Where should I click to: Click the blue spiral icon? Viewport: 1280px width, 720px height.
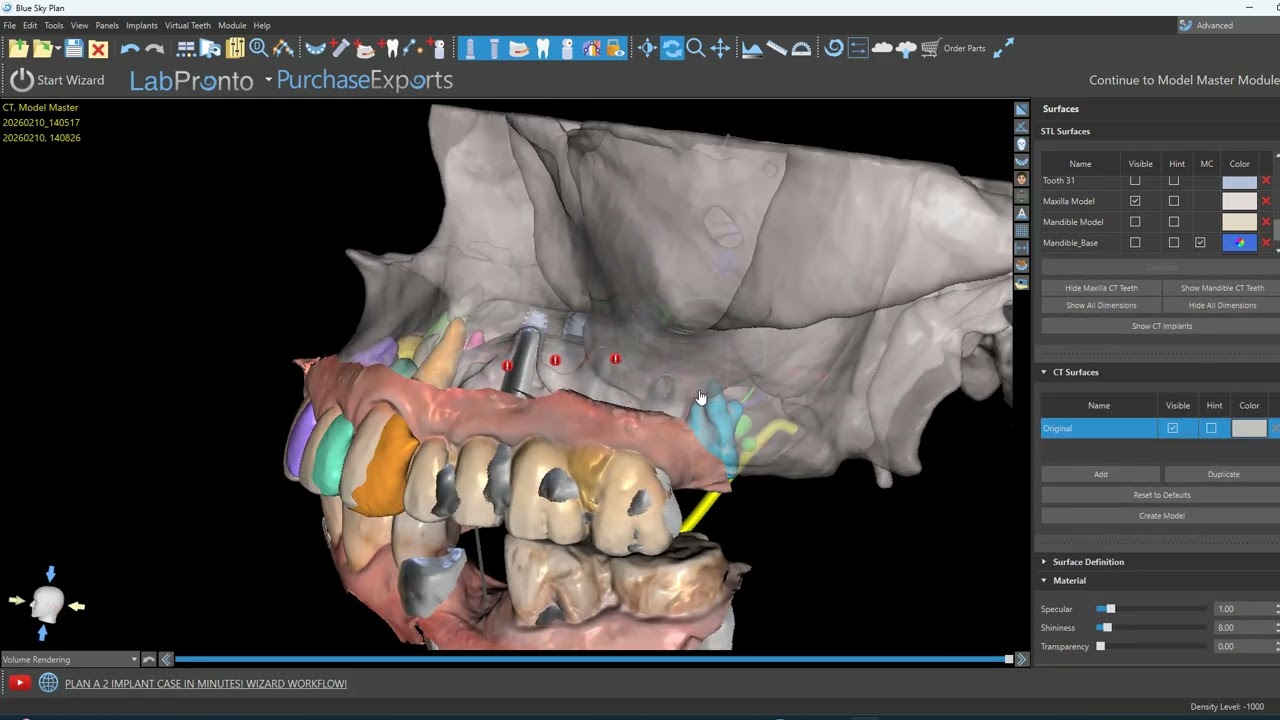point(834,48)
